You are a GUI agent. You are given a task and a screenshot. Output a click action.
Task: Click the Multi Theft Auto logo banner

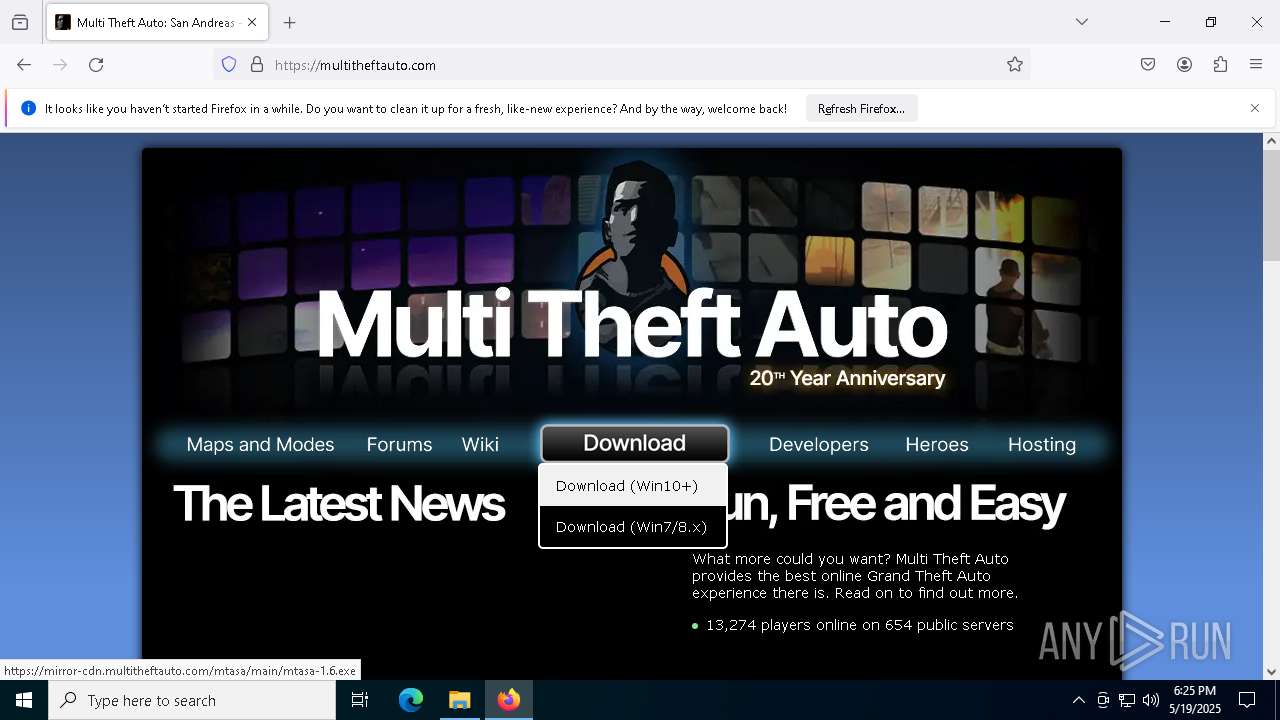click(631, 323)
